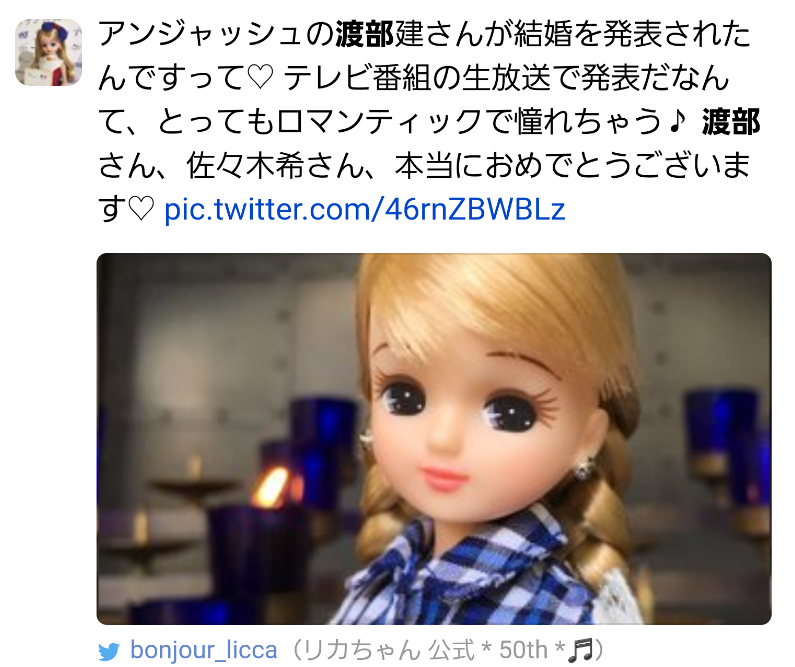Open the bonjour_licca account link
The image size is (795, 667).
tap(204, 650)
